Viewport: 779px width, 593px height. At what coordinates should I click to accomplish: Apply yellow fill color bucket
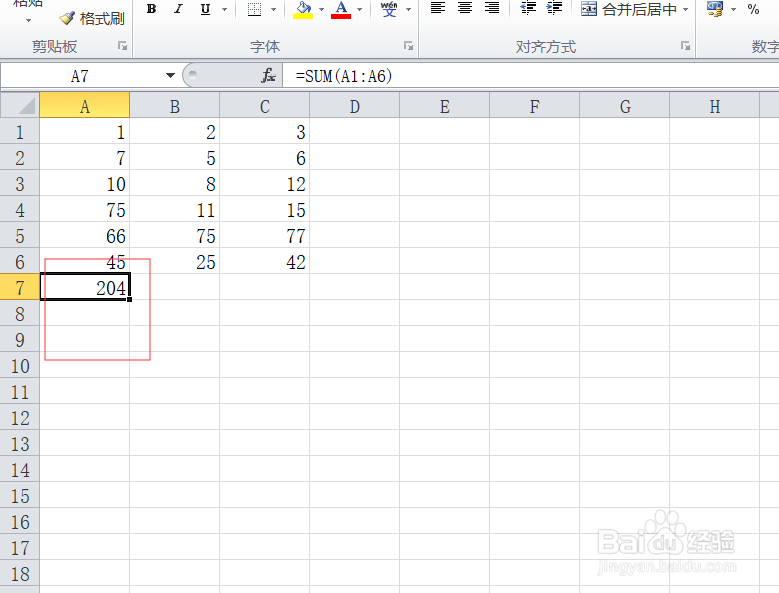click(303, 9)
